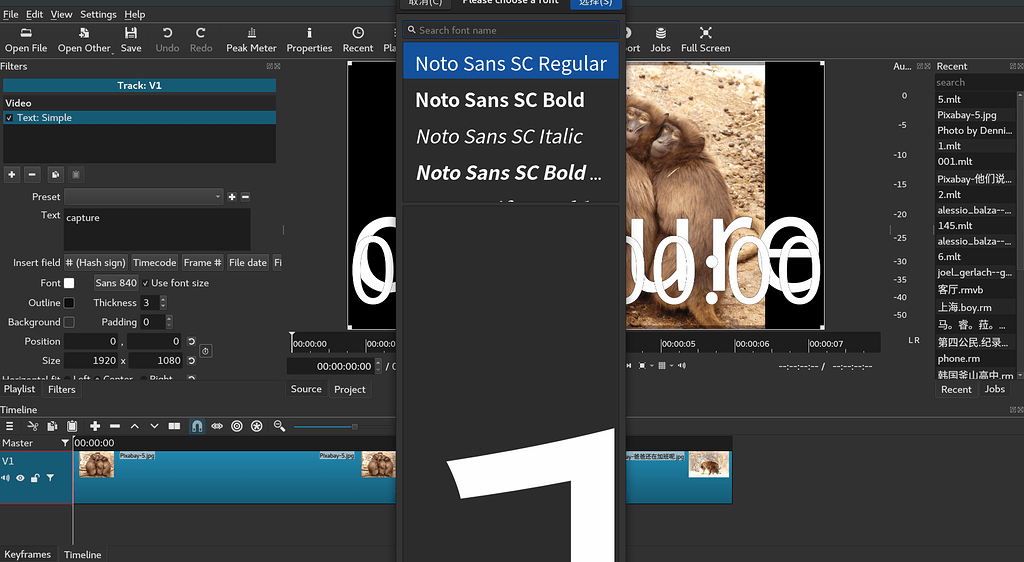Open the player zoom dropdown
Image resolution: width=1024 pixels, height=562 pixels.
tap(645, 366)
